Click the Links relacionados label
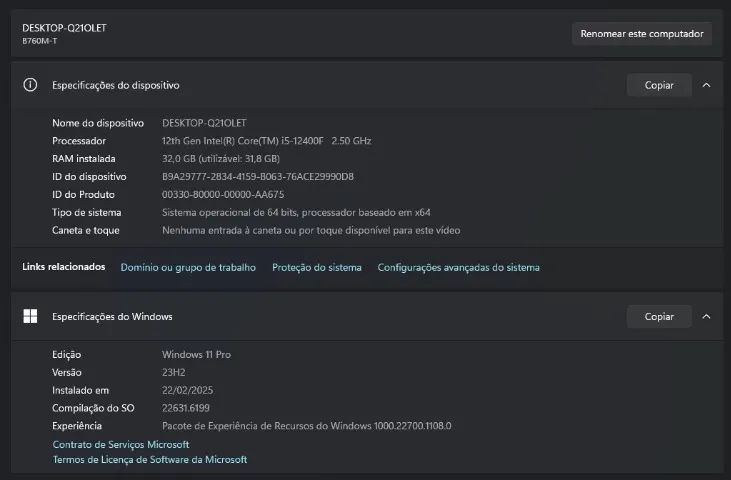This screenshot has width=731, height=480. coord(63,267)
